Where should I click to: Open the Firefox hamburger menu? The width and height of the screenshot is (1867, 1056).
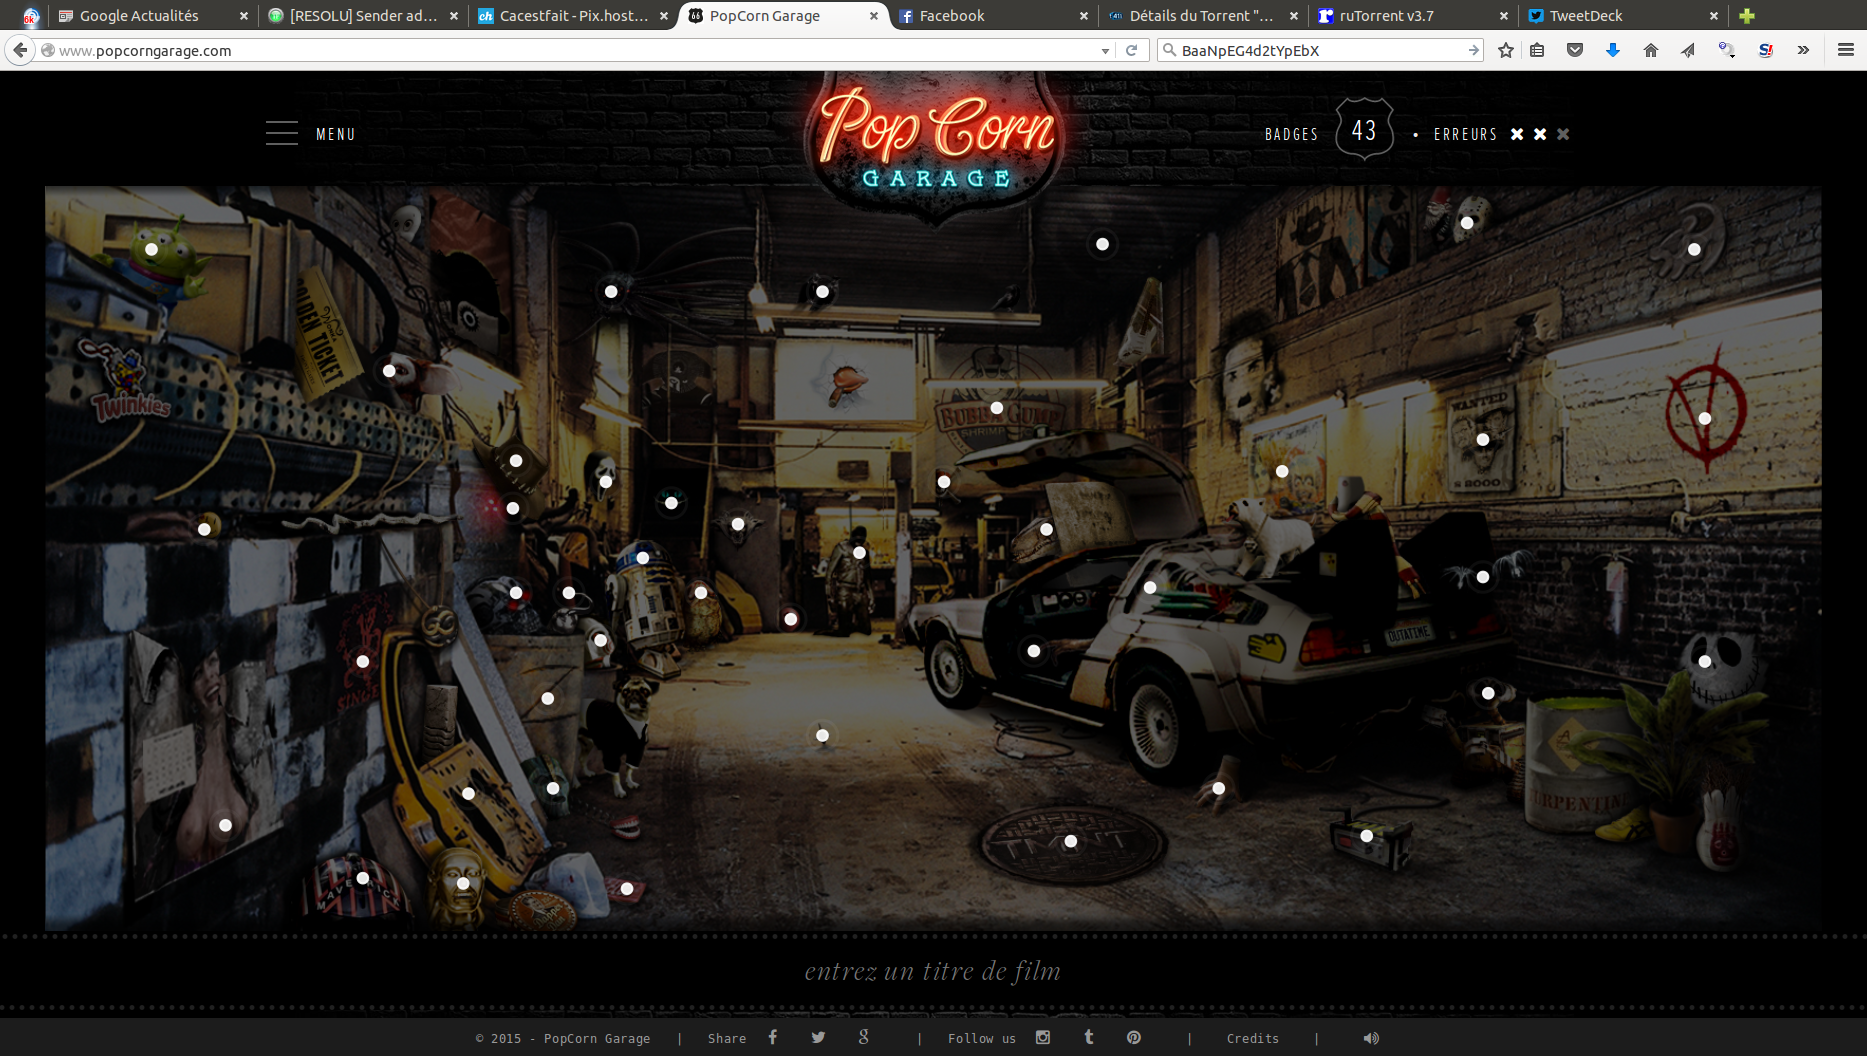click(1846, 50)
